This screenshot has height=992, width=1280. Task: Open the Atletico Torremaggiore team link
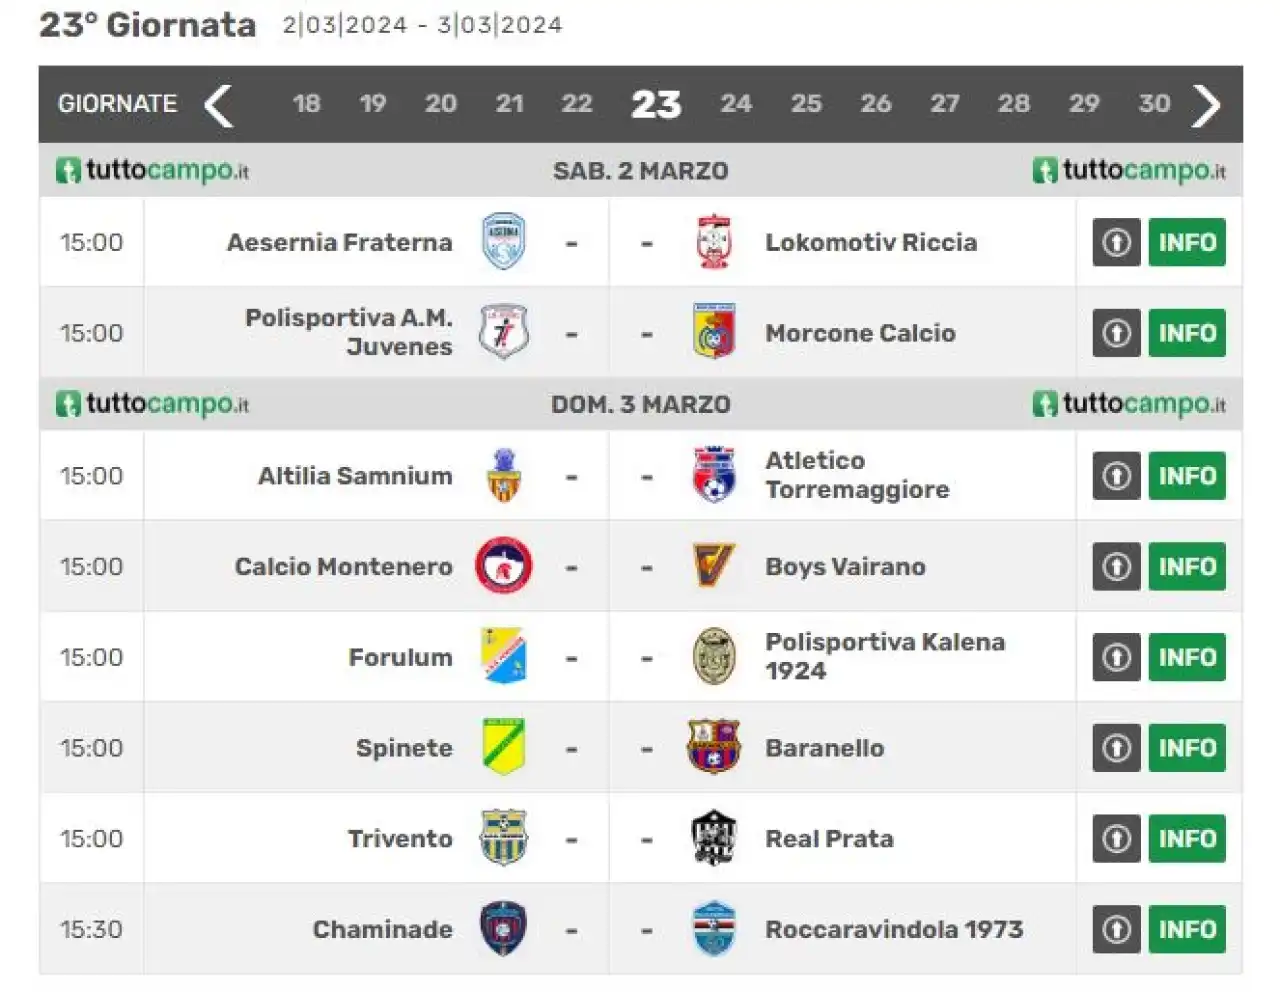[x=857, y=475]
